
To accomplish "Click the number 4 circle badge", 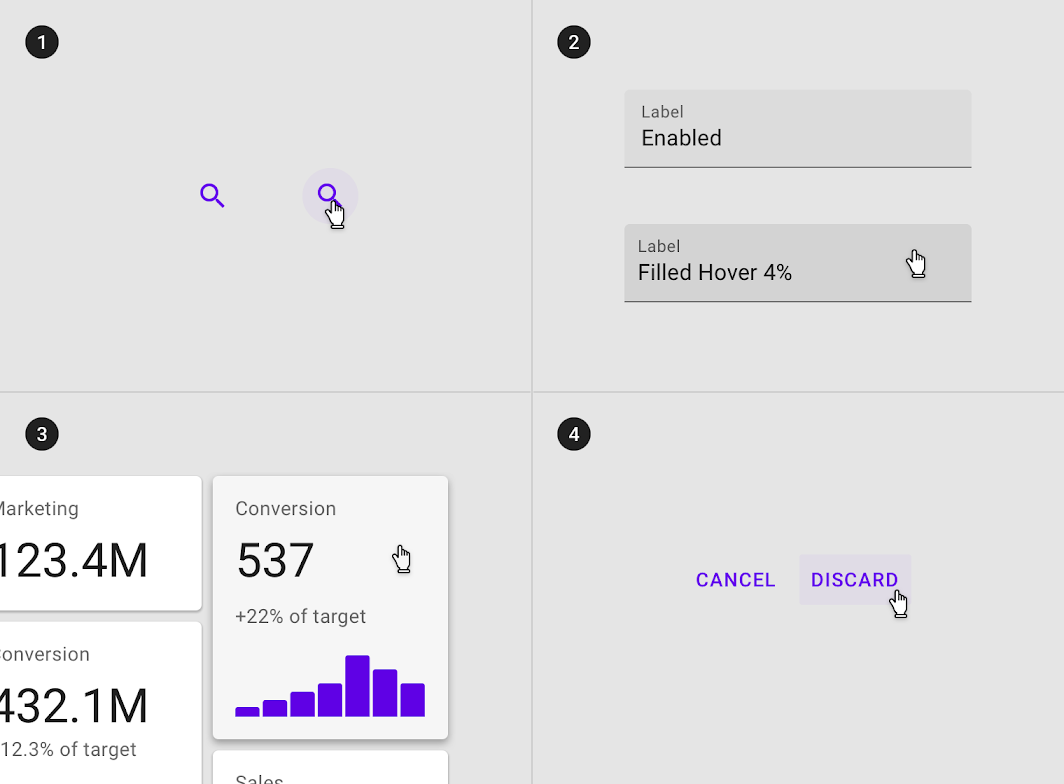I will coord(574,434).
